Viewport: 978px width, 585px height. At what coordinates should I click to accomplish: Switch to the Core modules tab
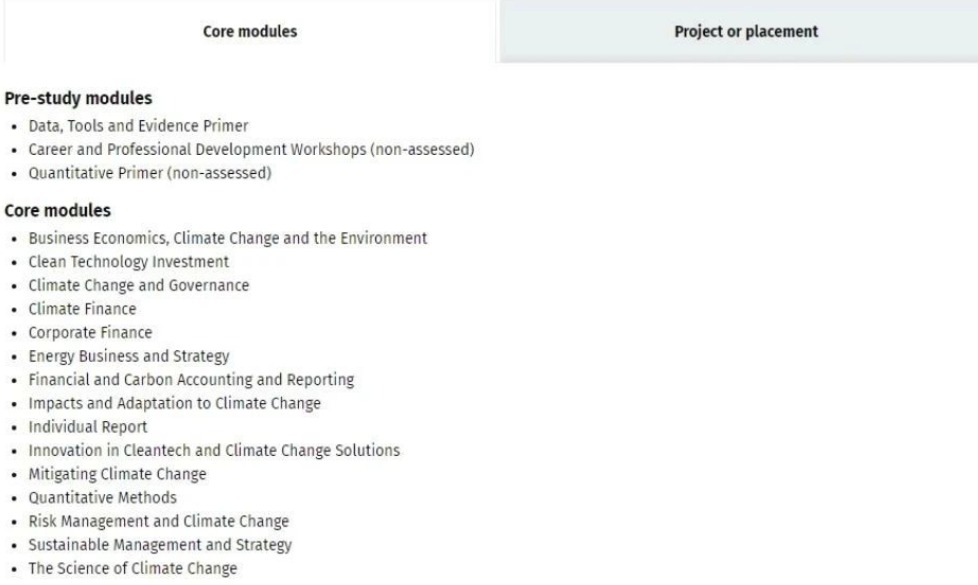coord(249,31)
